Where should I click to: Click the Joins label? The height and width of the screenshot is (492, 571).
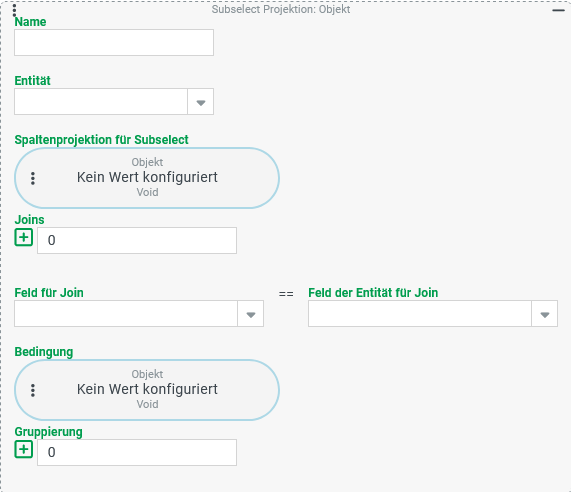click(x=29, y=220)
